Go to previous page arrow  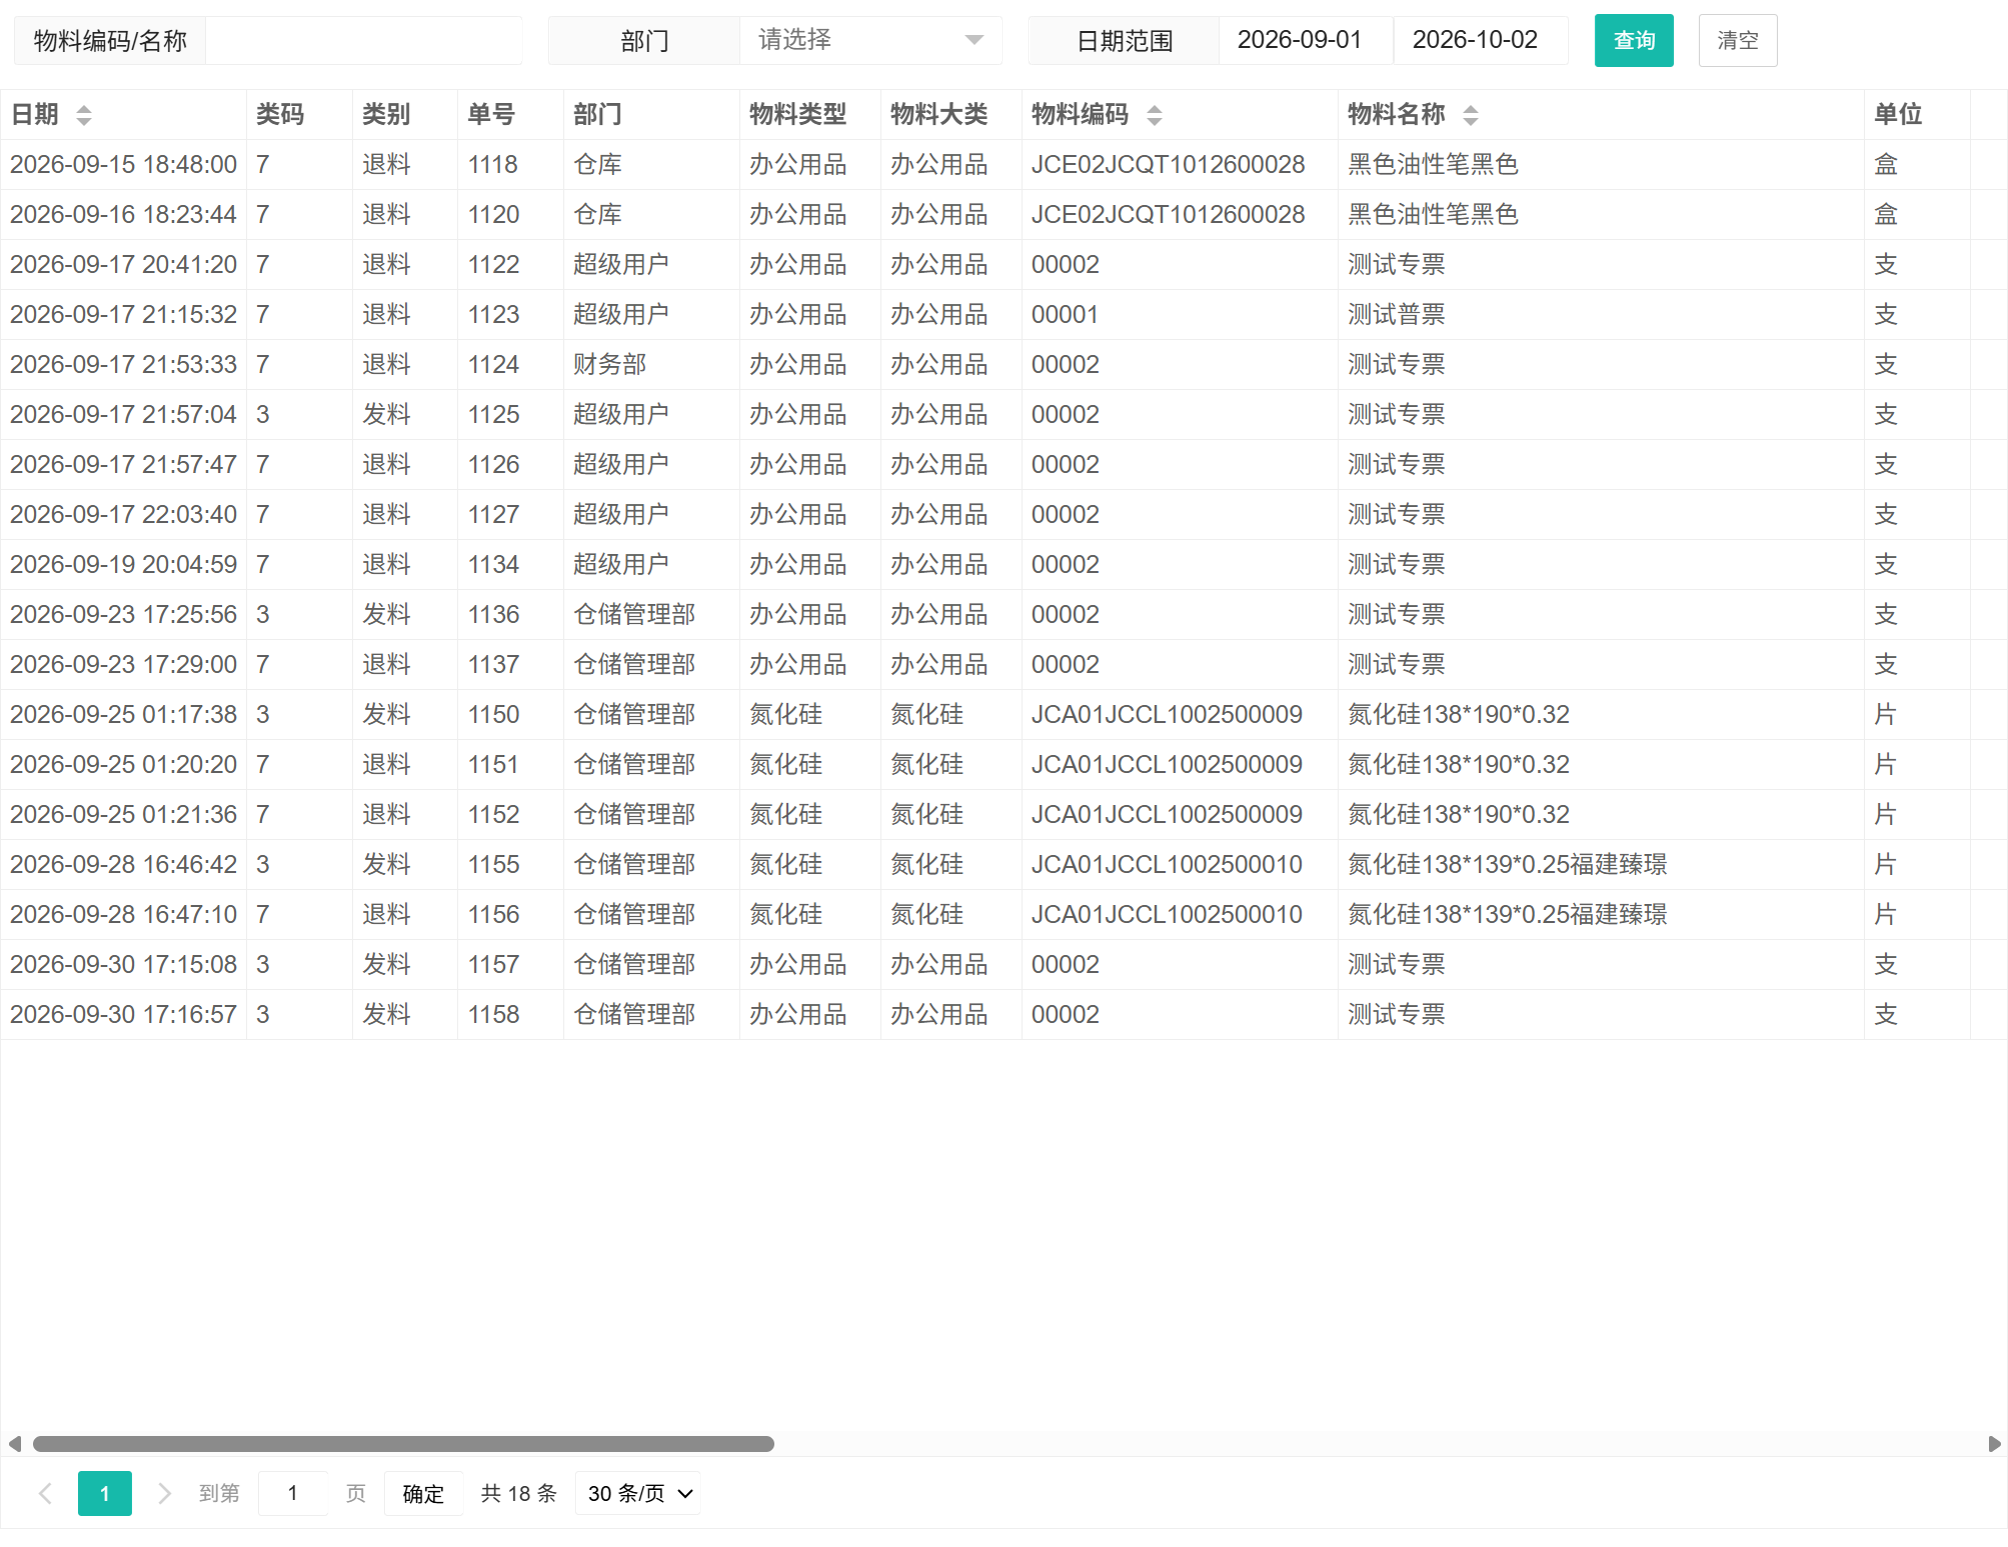tap(46, 1493)
